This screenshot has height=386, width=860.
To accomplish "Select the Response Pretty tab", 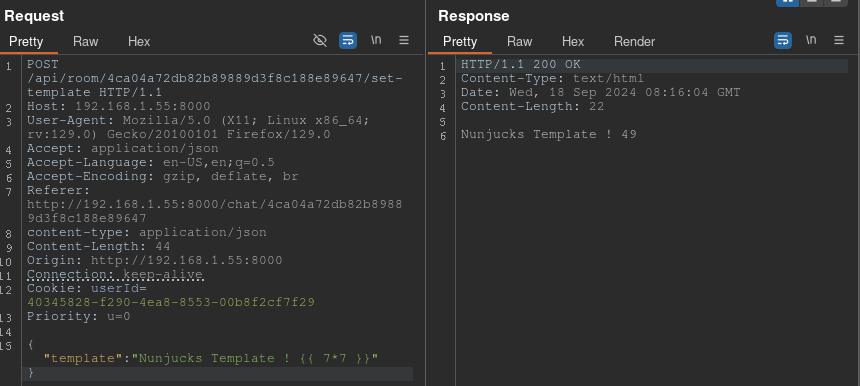I will pos(460,42).
